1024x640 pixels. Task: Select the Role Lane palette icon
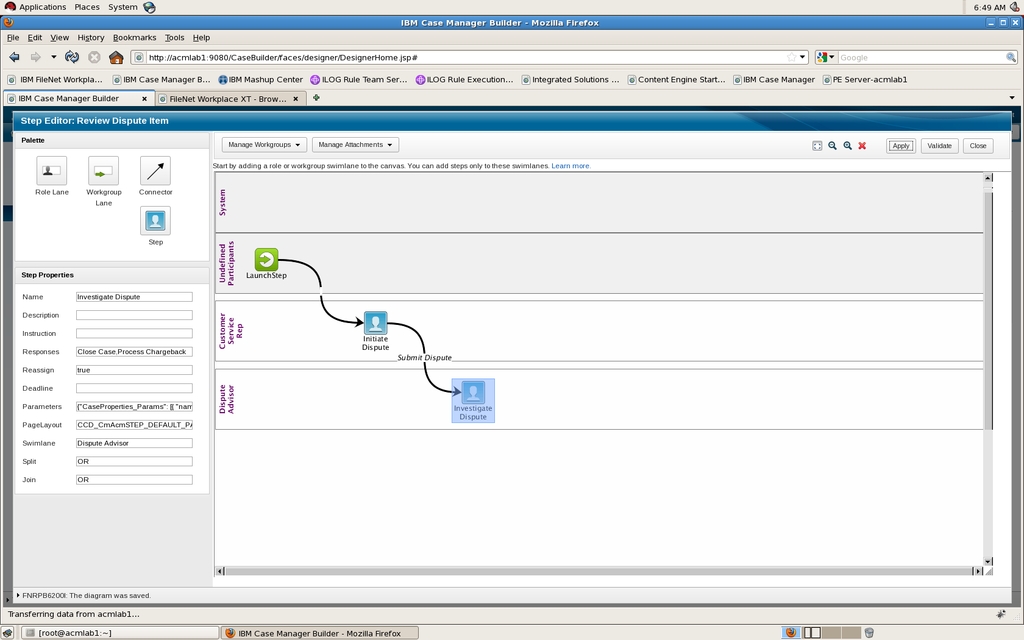(52, 170)
